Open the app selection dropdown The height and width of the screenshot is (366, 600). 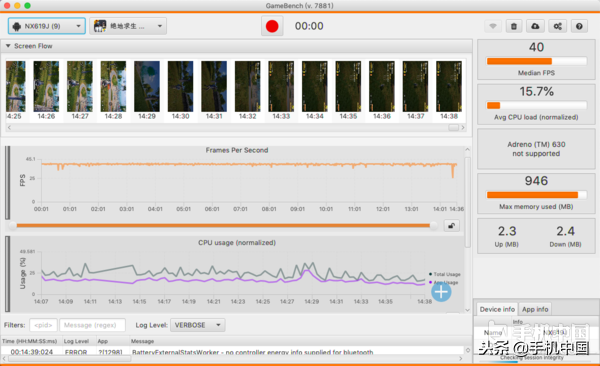[128, 26]
